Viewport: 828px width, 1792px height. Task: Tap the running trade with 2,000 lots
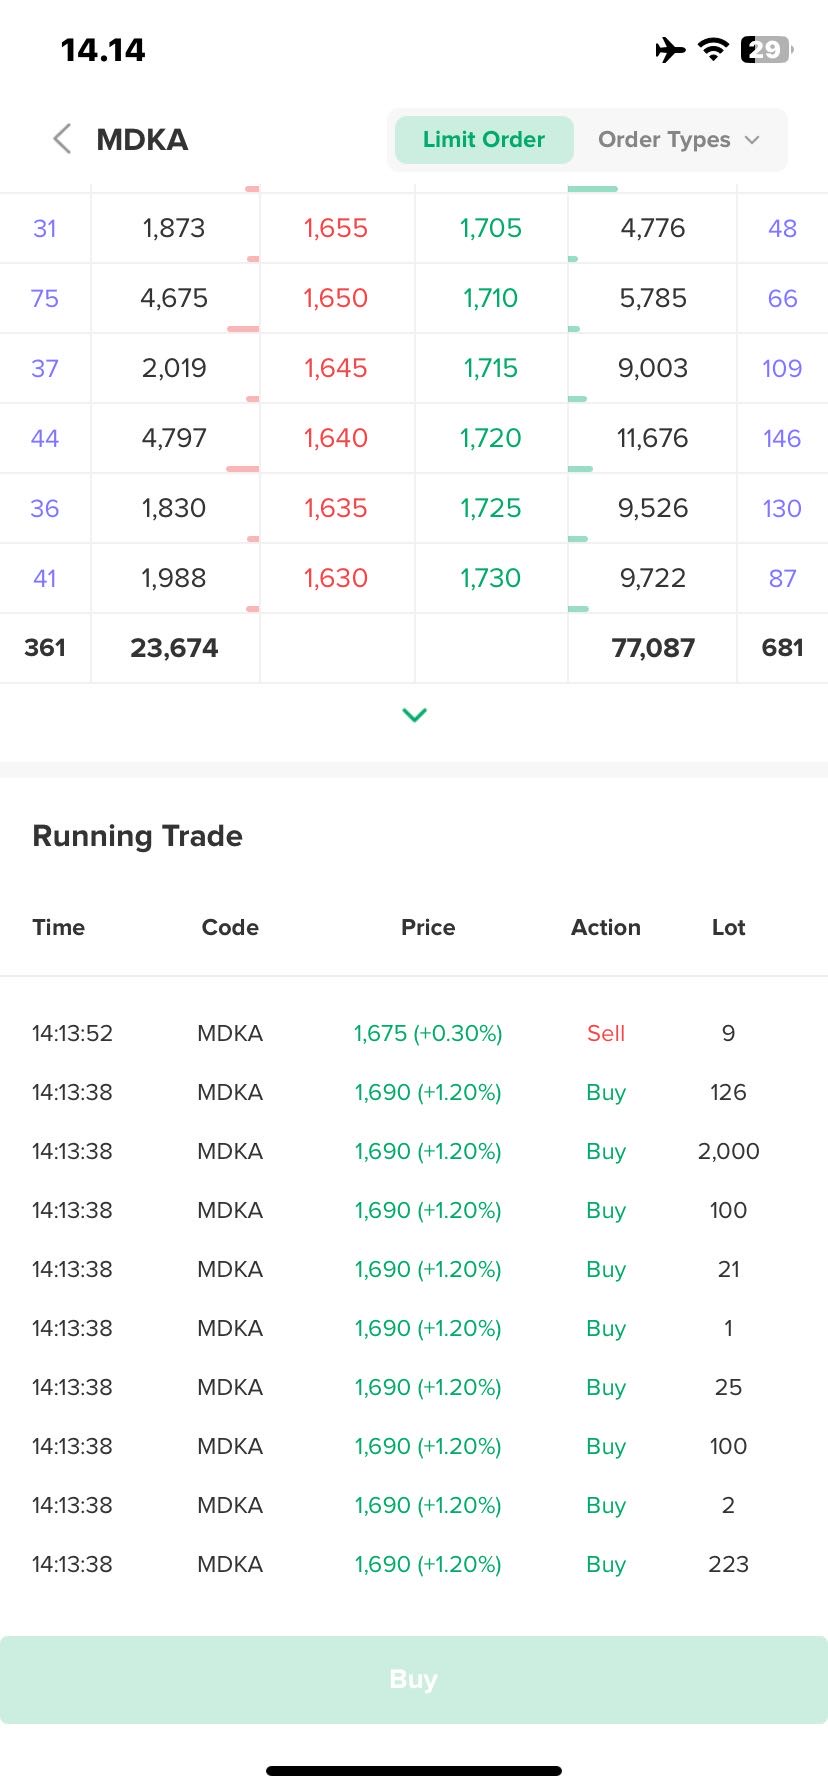(414, 1151)
